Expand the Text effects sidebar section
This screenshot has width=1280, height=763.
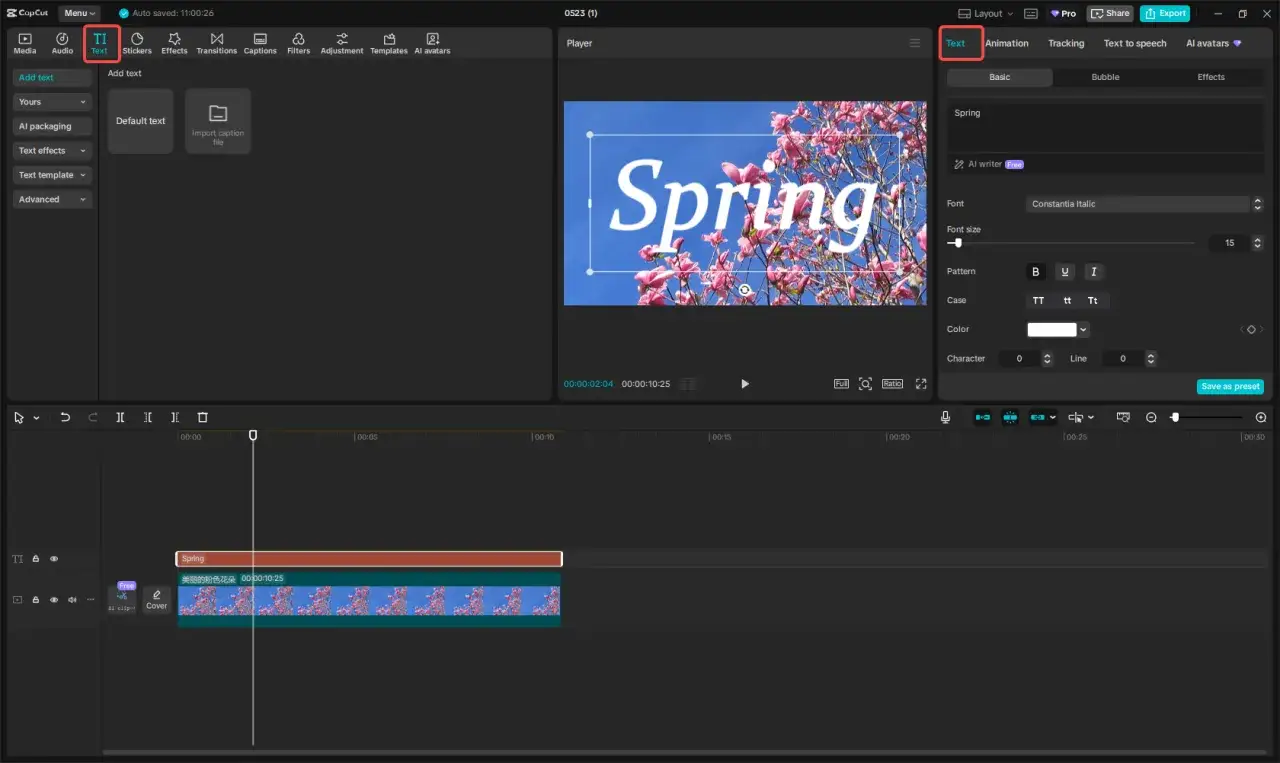(51, 150)
